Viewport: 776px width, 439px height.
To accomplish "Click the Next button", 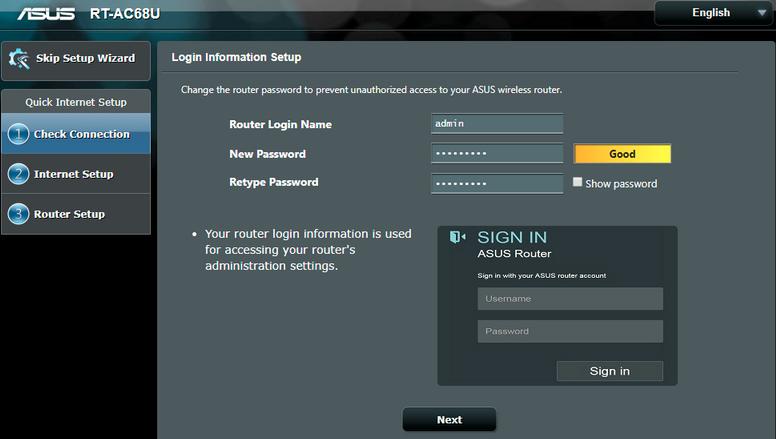I will (449, 420).
